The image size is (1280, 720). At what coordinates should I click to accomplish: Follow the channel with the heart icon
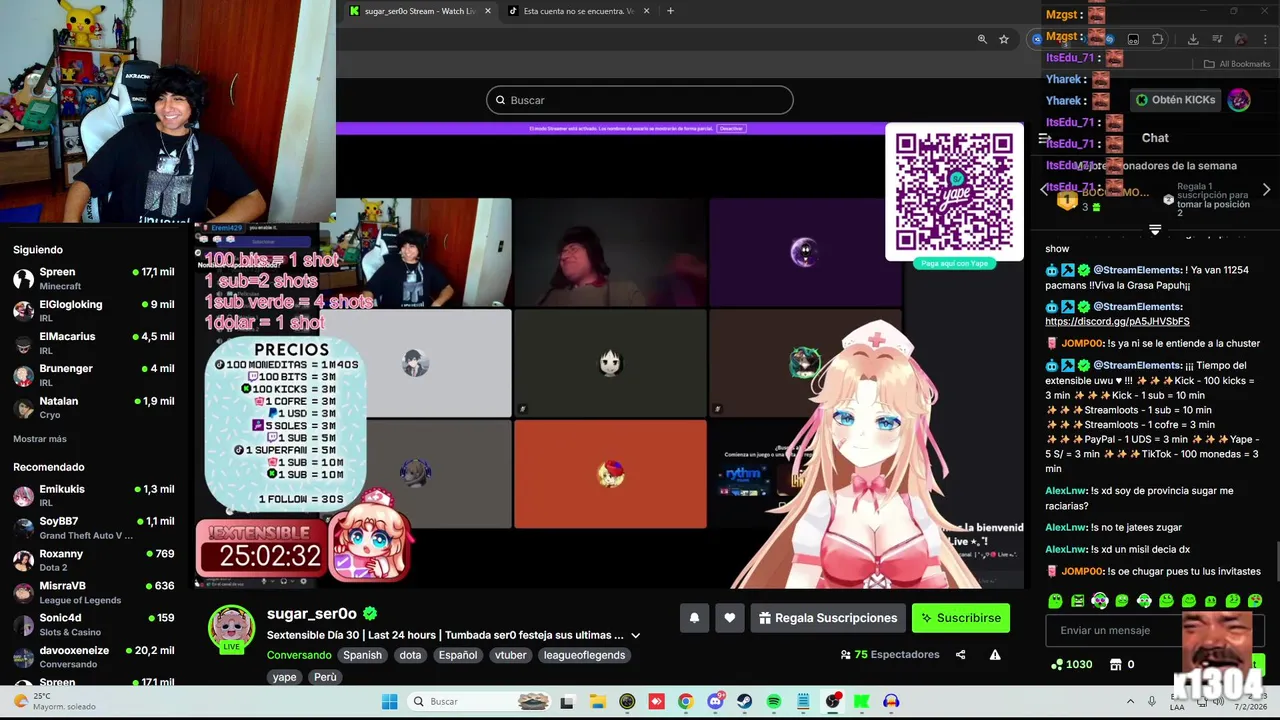pyautogui.click(x=730, y=618)
